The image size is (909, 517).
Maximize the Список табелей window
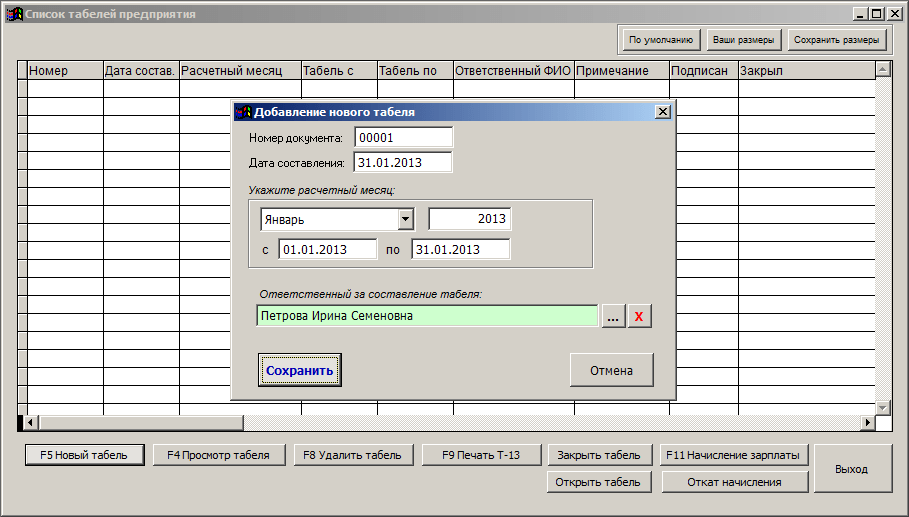point(877,14)
